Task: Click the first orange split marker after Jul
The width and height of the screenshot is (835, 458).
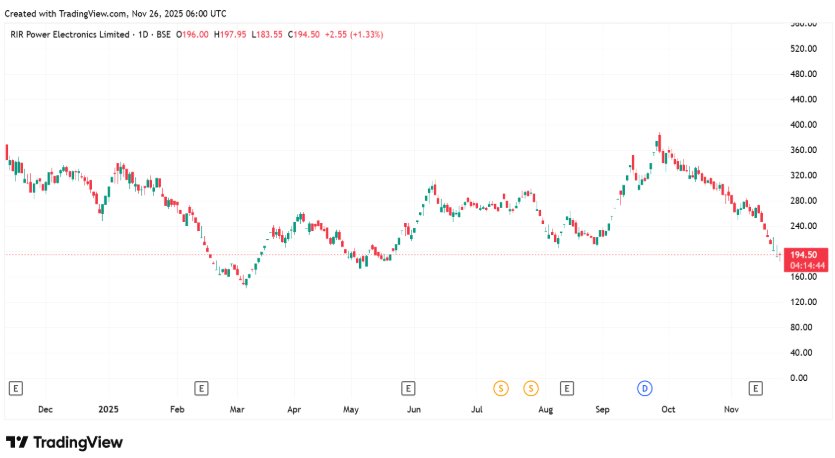Action: 500,387
